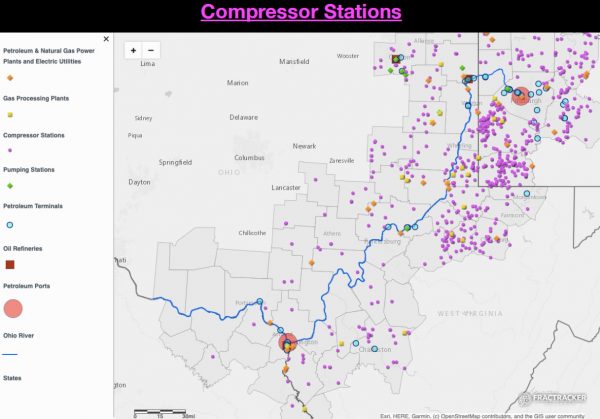Image resolution: width=600 pixels, height=419 pixels.
Task: Open the Compressor Stations title link
Action: click(300, 13)
